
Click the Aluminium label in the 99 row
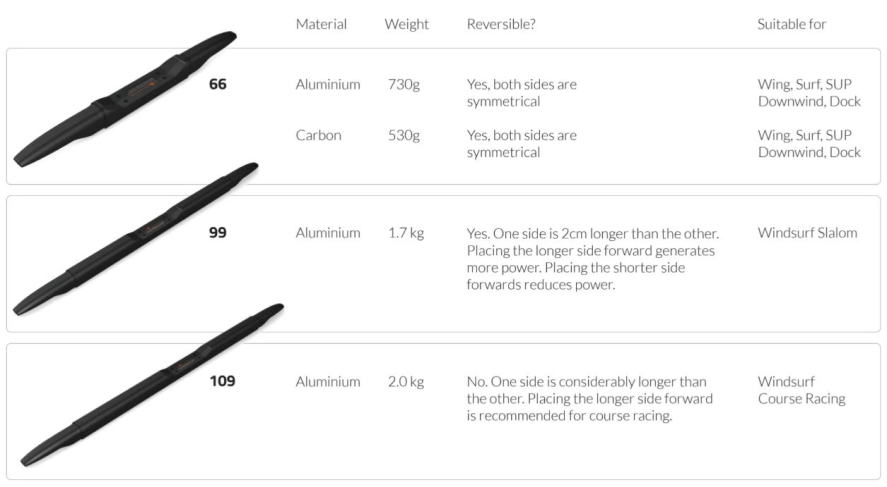pos(328,233)
